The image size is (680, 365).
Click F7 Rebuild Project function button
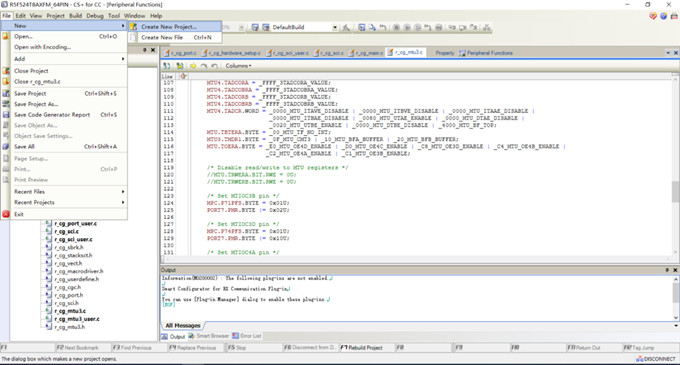tap(366, 348)
